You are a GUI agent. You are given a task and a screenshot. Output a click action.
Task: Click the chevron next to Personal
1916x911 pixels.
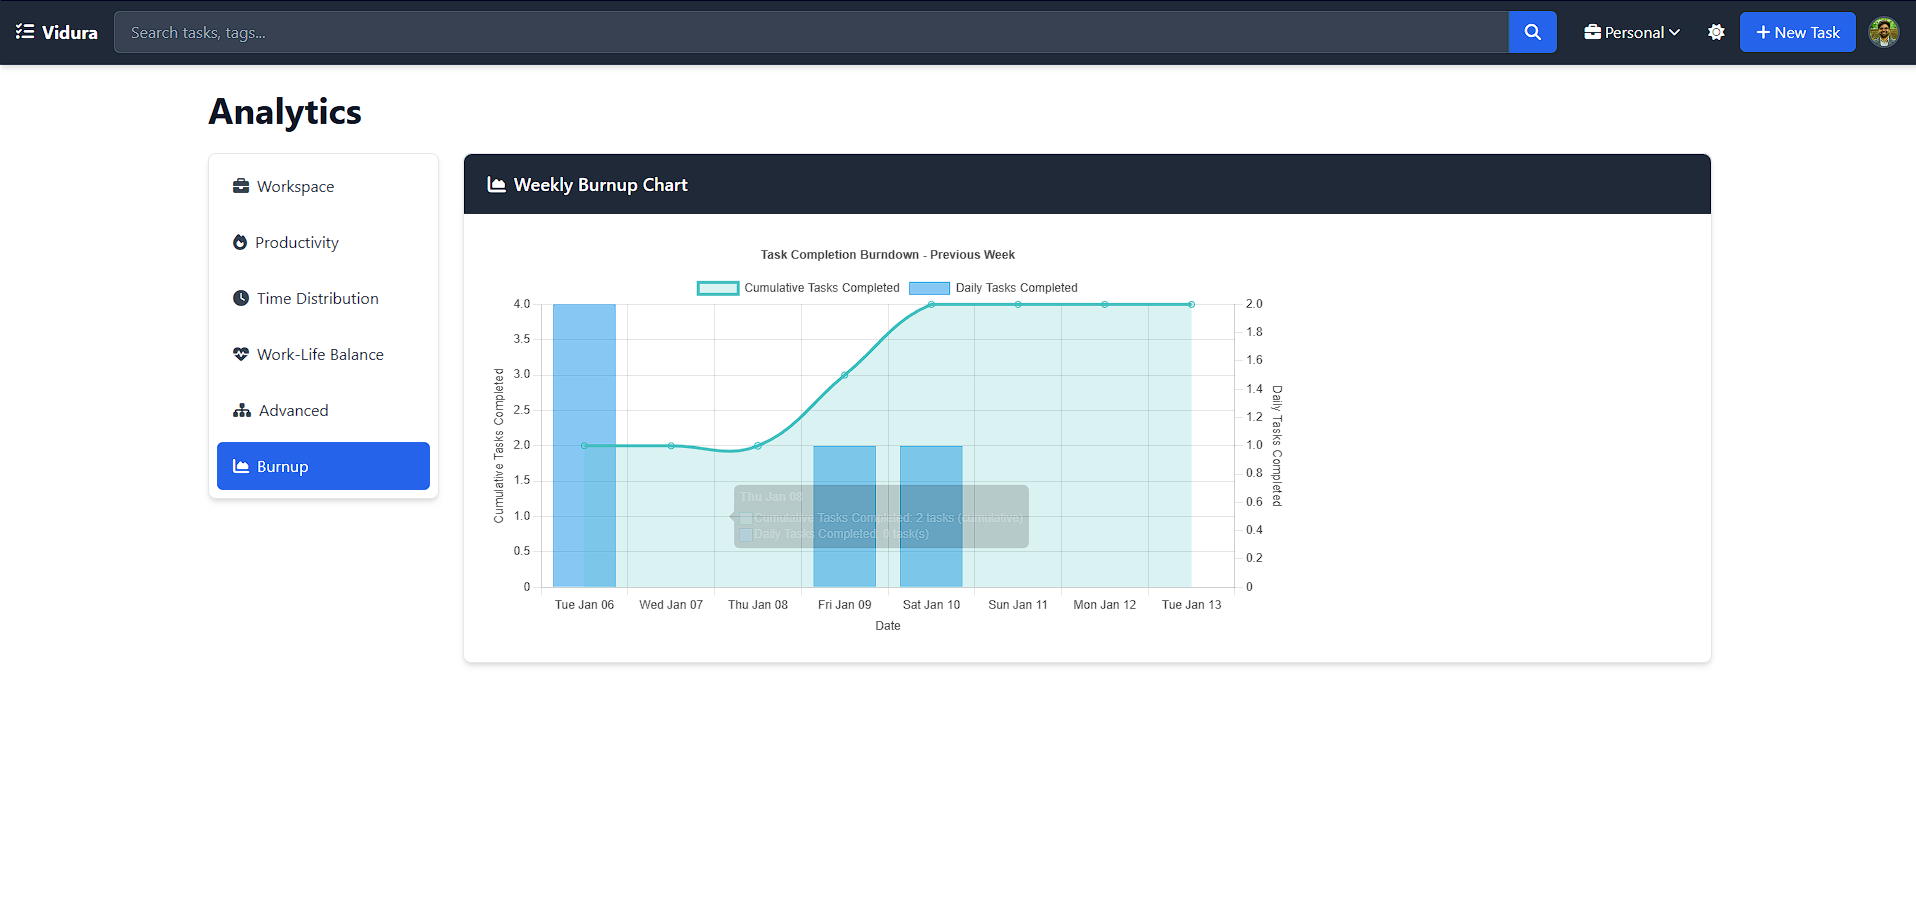tap(1675, 32)
